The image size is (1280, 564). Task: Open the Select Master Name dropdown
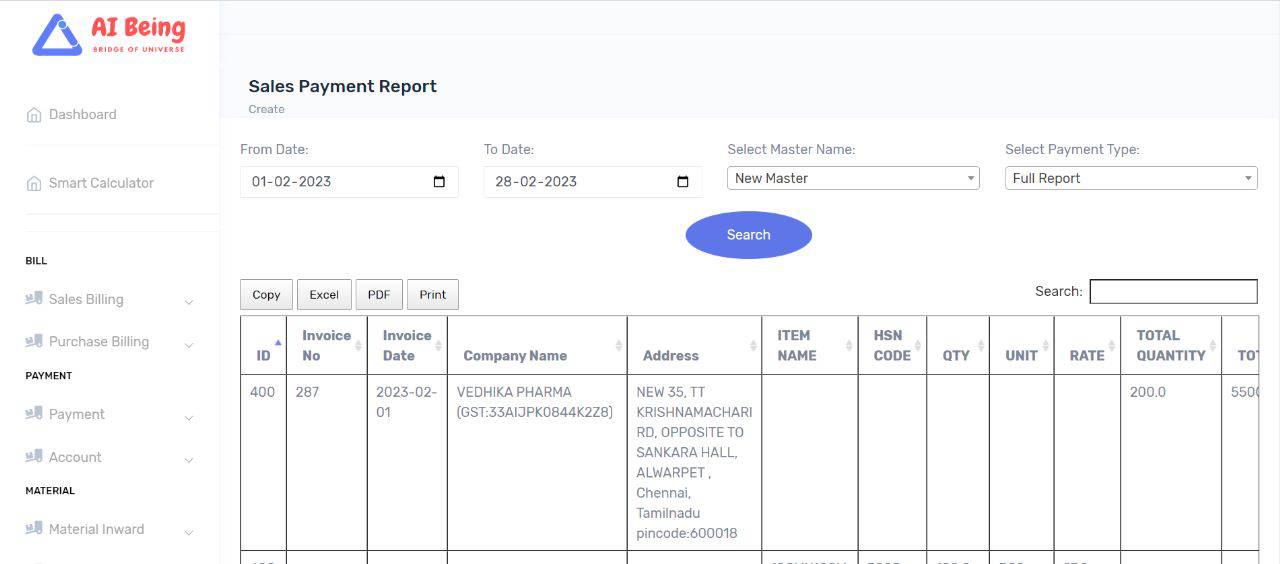[853, 178]
